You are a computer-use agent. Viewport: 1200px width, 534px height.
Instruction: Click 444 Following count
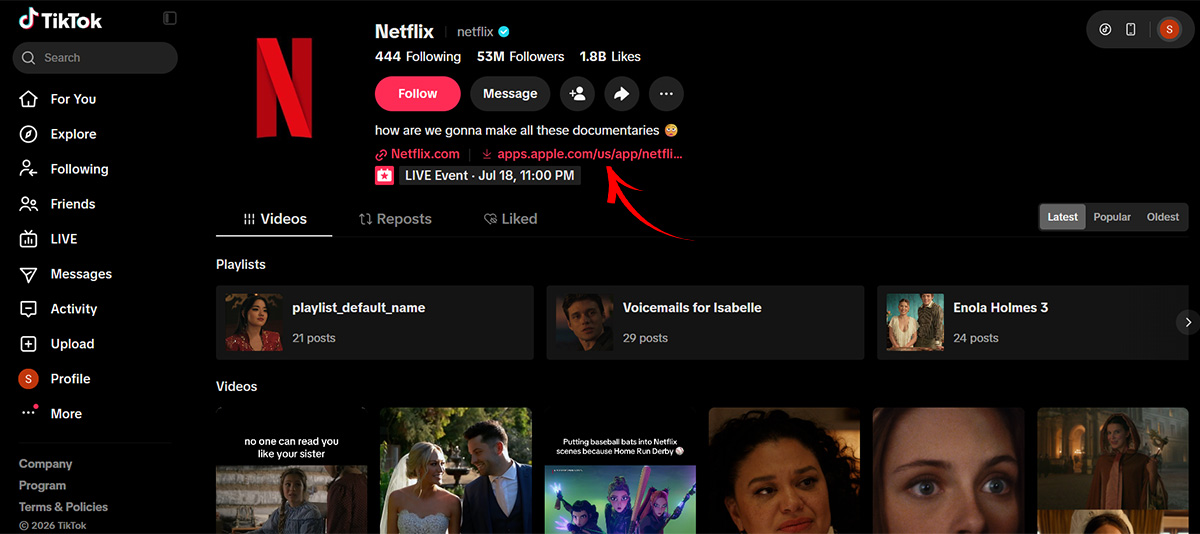[418, 57]
